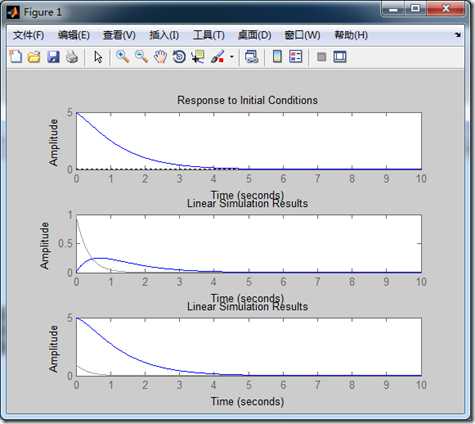Select the 'Response to Initial Conditions' title
The width and height of the screenshot is (475, 424).
tap(247, 100)
